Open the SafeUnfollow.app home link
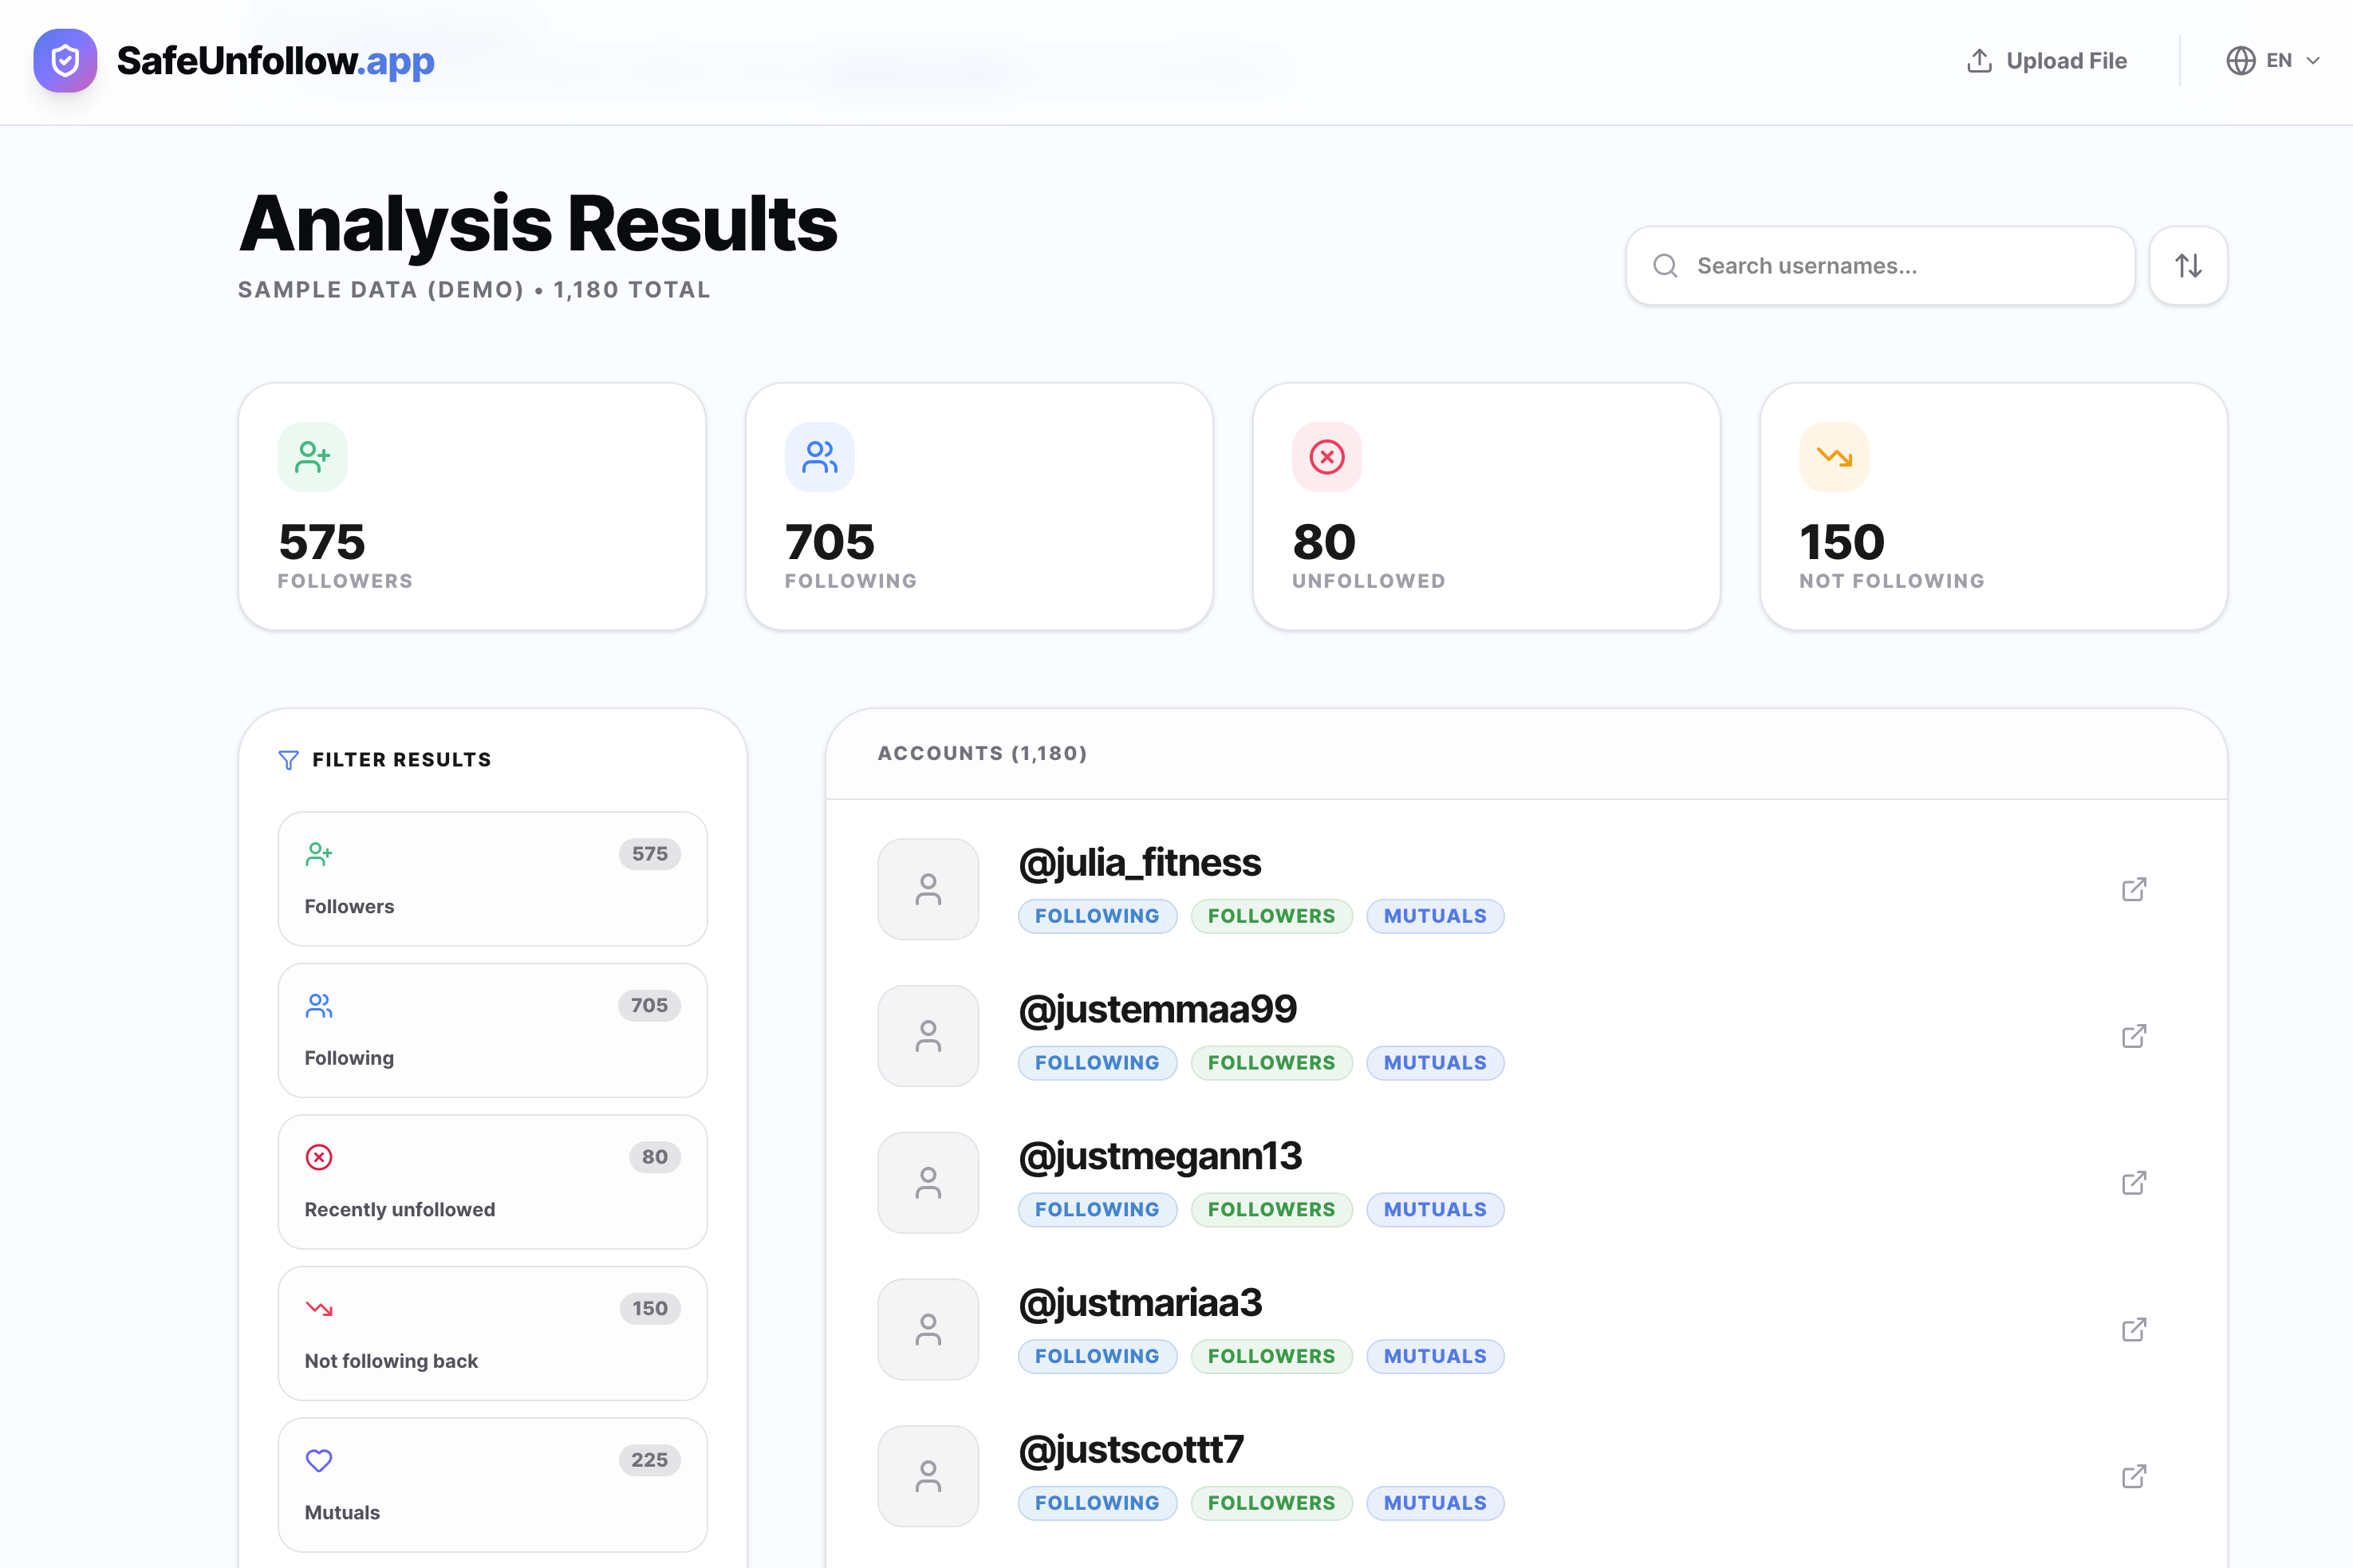Screen dimensions: 2353x1568 (276, 60)
